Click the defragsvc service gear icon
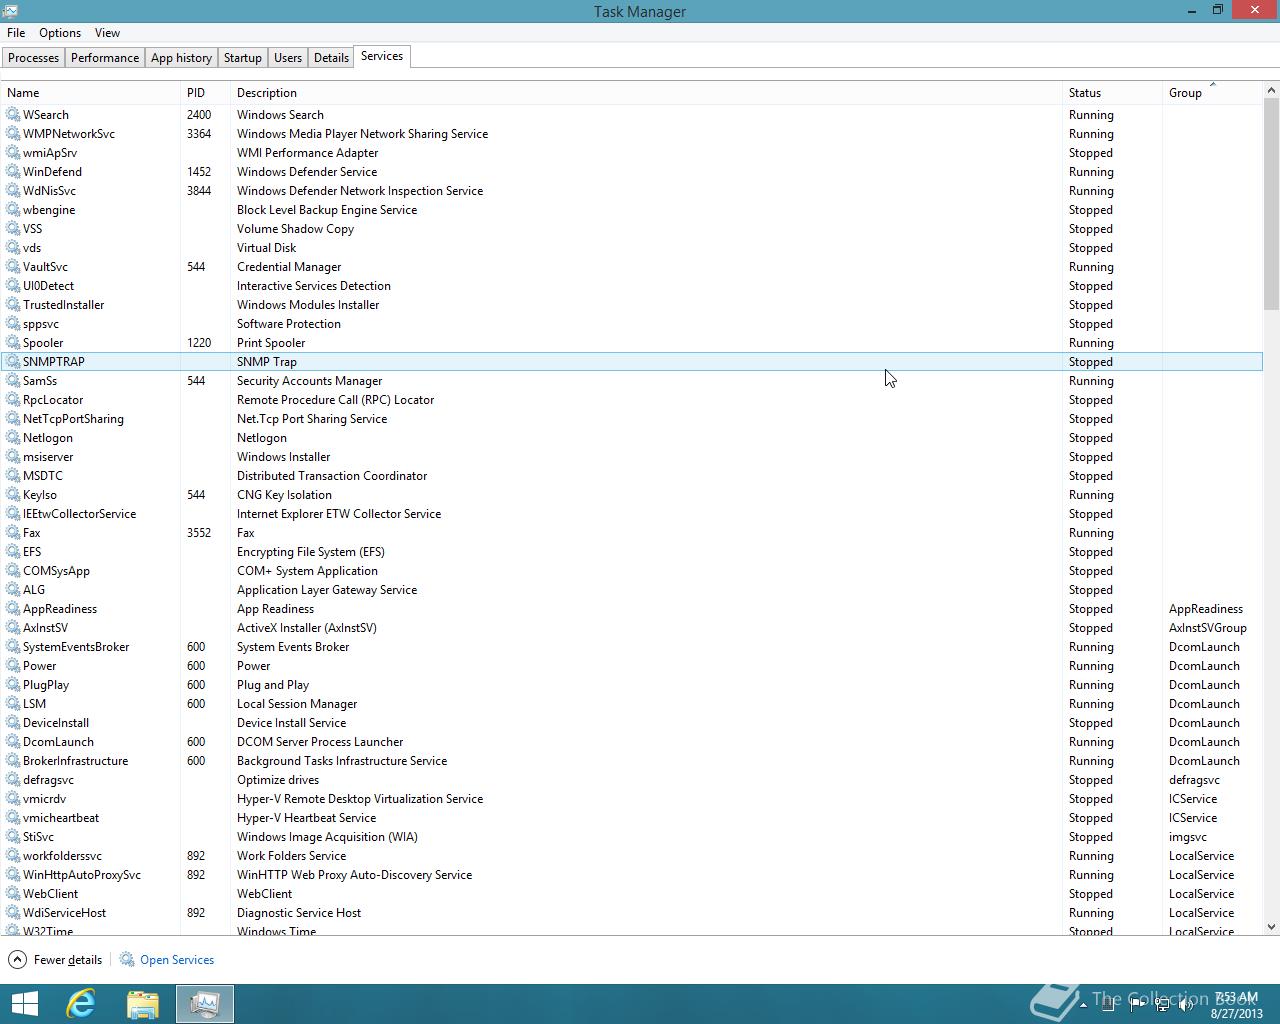Screen dimensions: 1280x1024 click(x=13, y=780)
